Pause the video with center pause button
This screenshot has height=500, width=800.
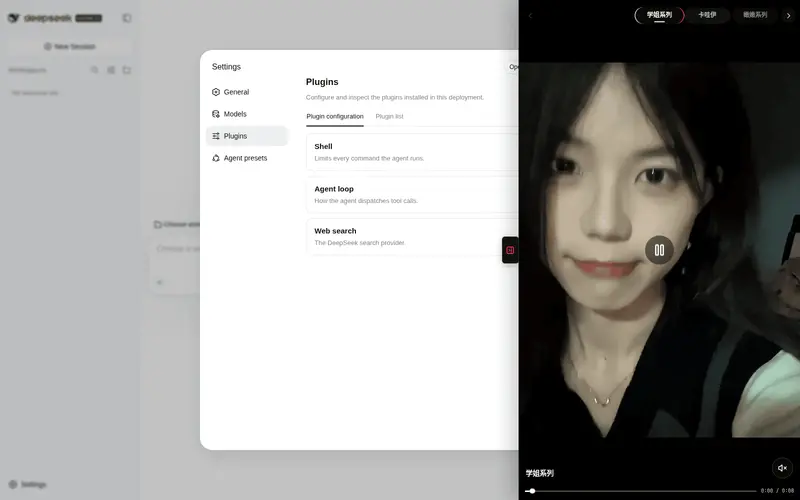(659, 250)
